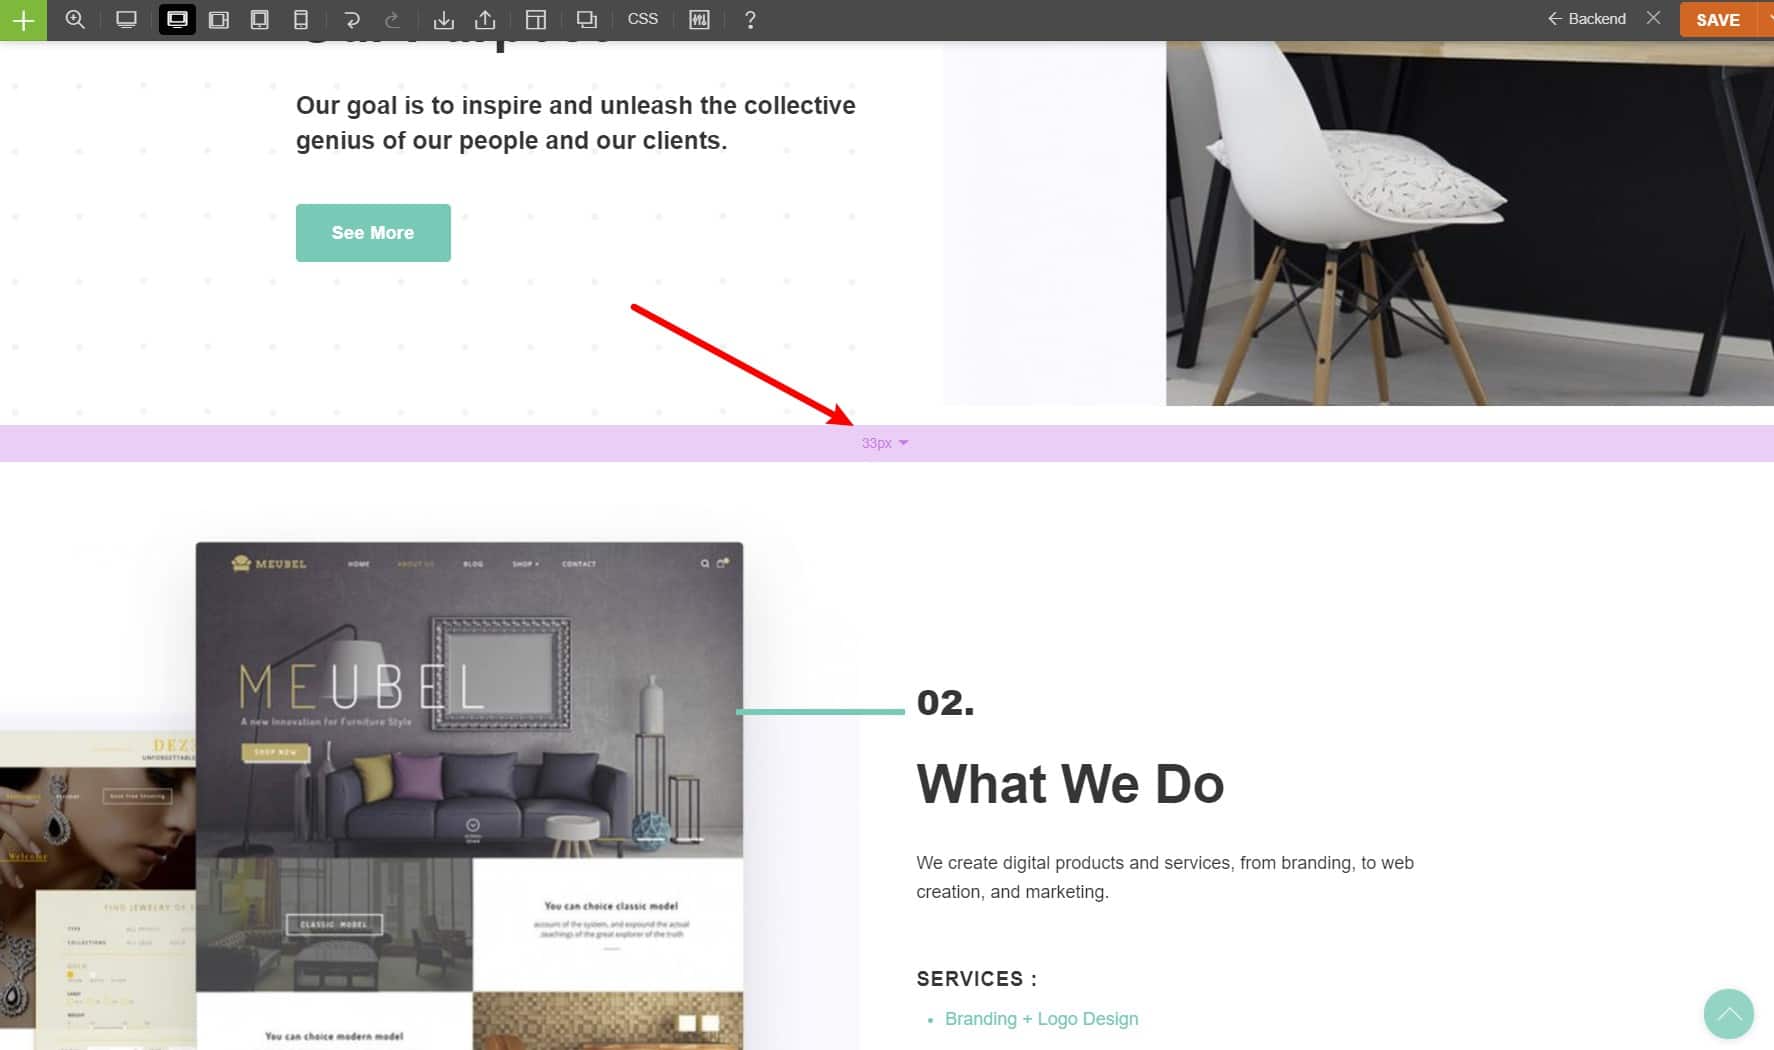Open the page layout template icon
The height and width of the screenshot is (1050, 1774).
click(536, 19)
